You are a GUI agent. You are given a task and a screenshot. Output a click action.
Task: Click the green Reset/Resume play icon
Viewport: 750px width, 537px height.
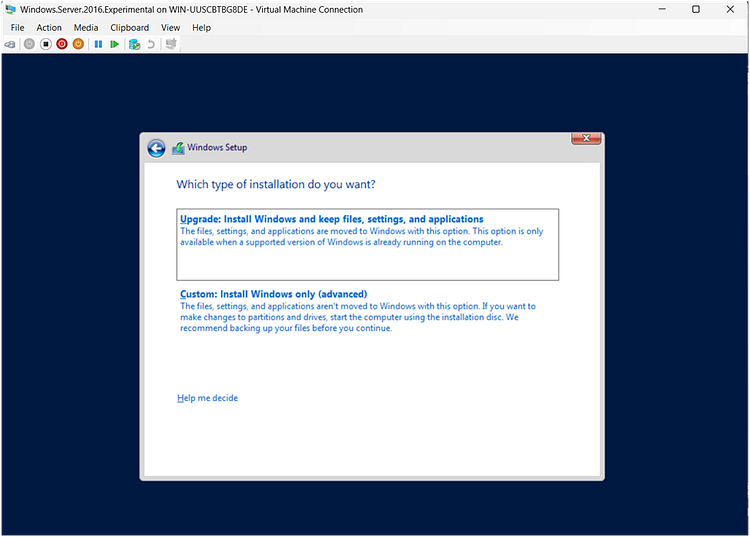click(114, 44)
